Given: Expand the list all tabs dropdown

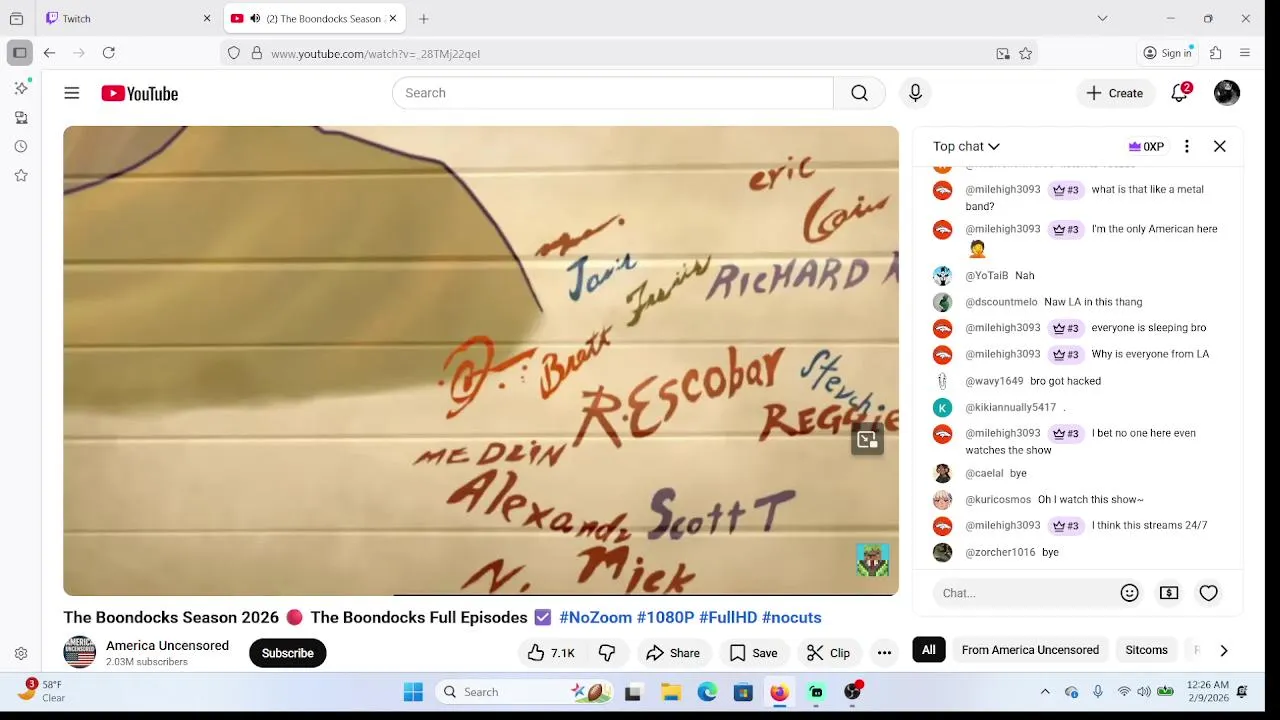Looking at the screenshot, I should [1102, 18].
